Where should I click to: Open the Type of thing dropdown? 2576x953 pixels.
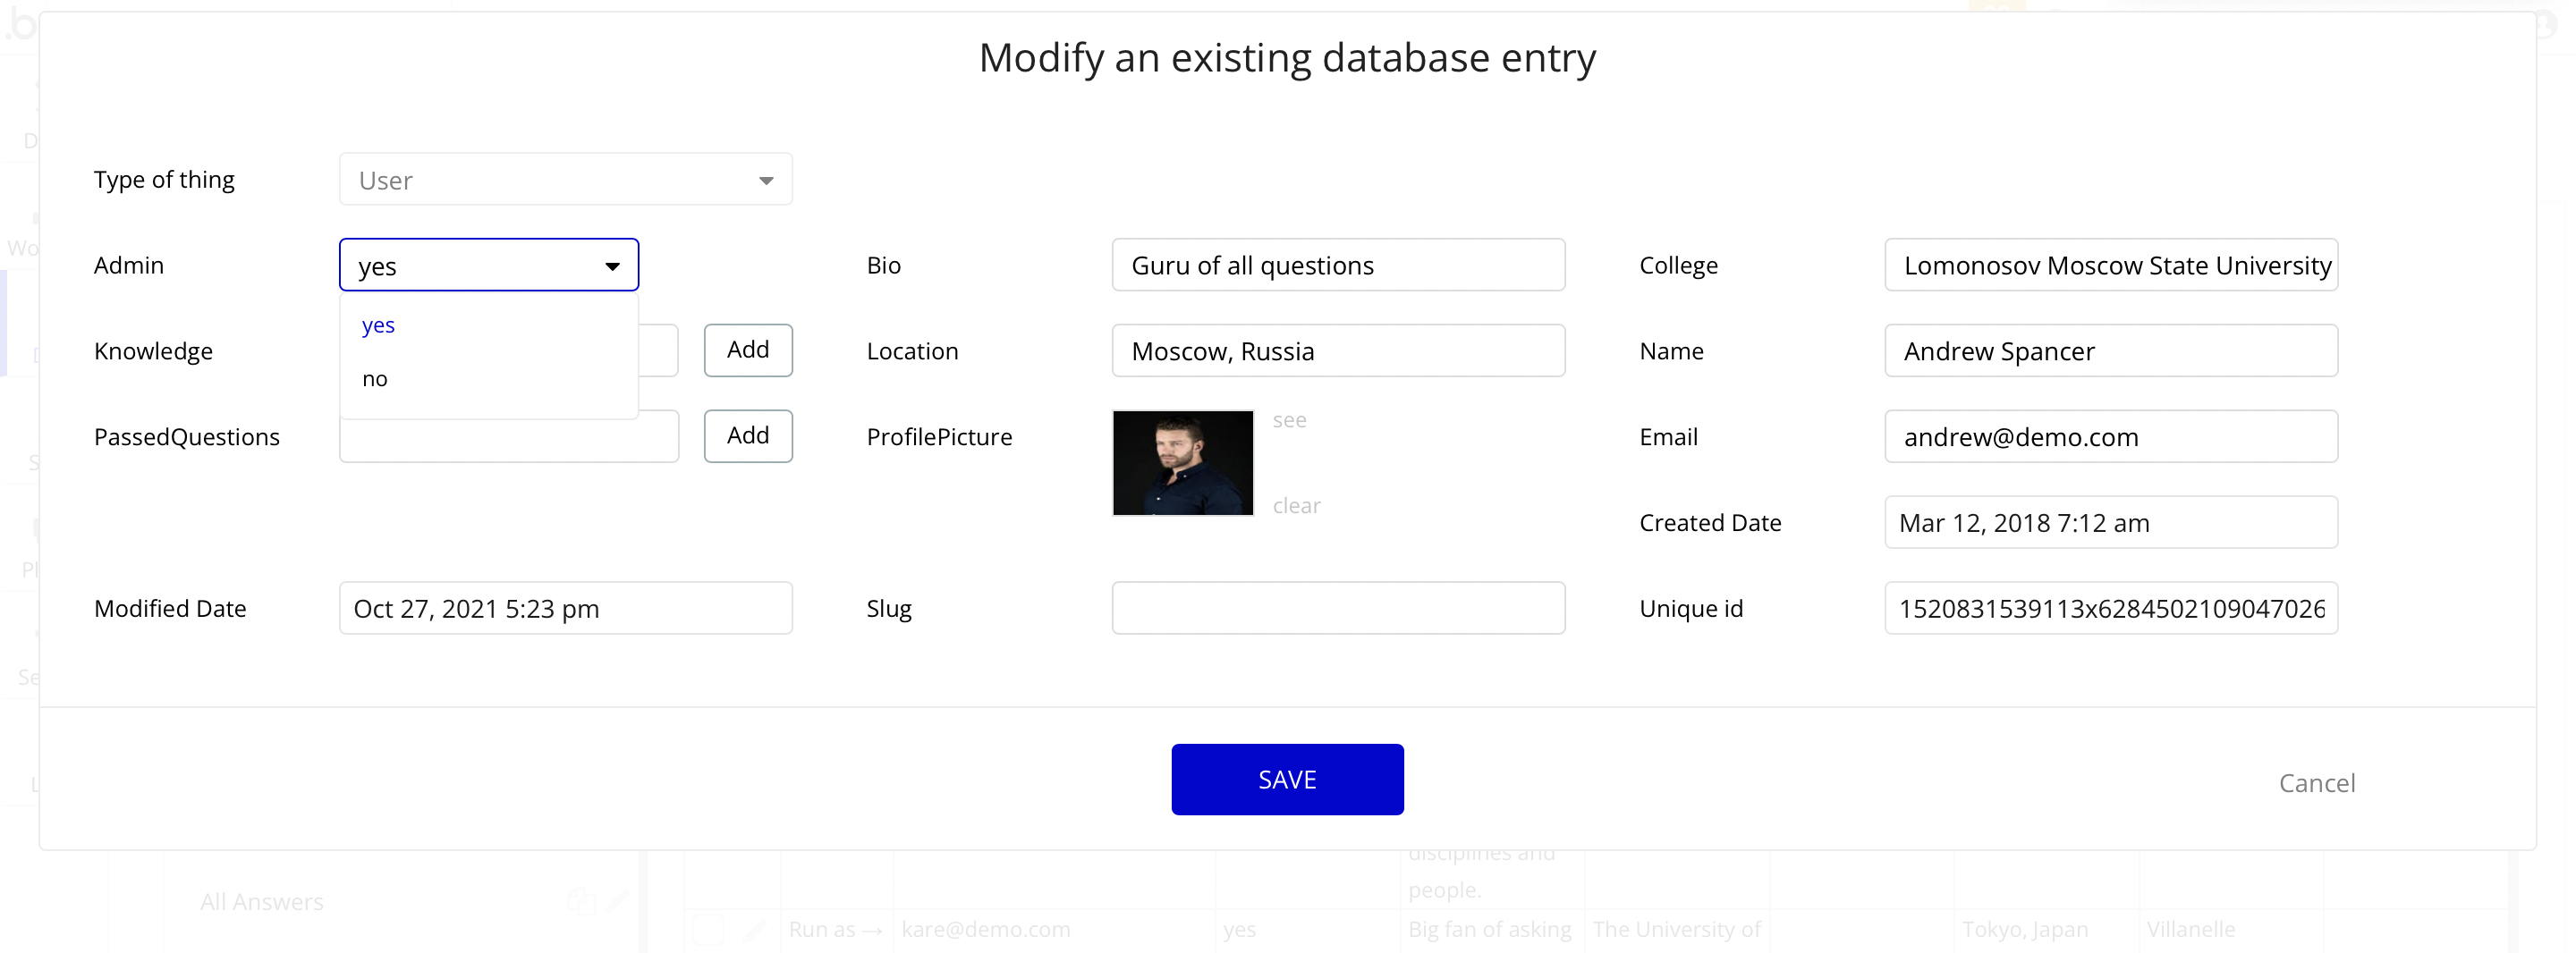(x=565, y=180)
